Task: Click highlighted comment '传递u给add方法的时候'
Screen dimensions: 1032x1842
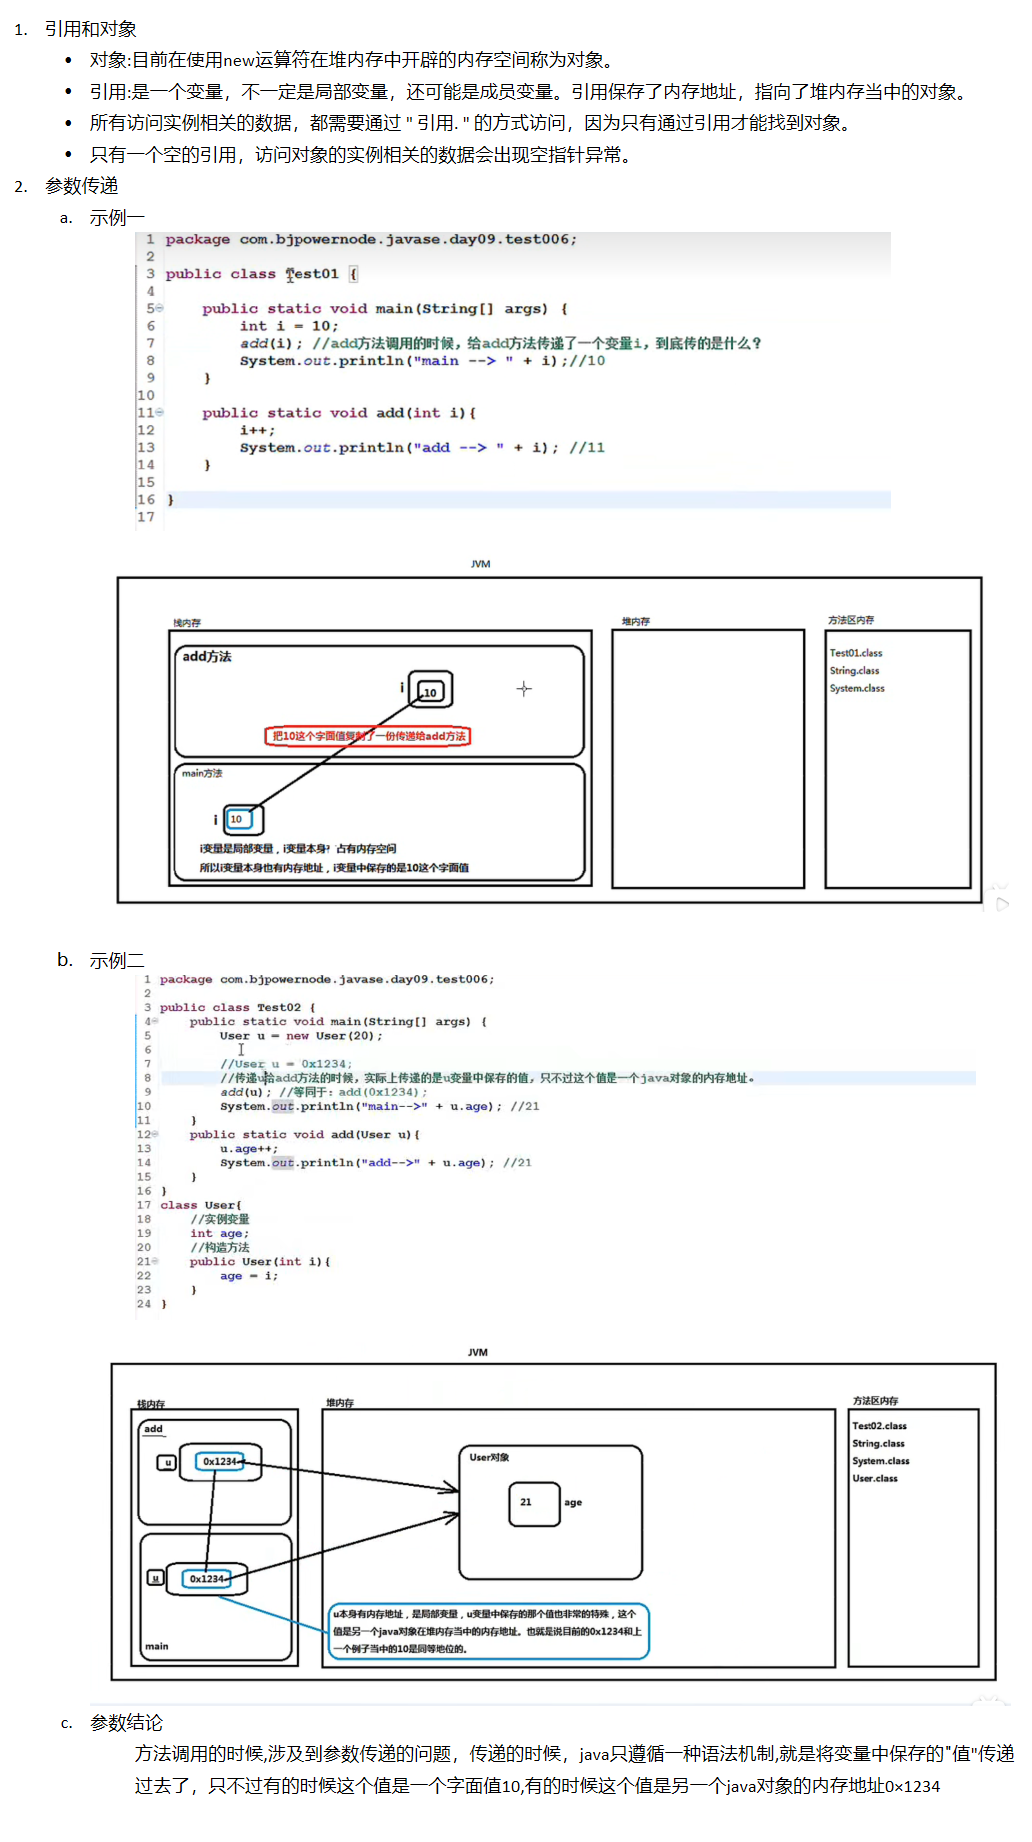Action: [x=488, y=1078]
